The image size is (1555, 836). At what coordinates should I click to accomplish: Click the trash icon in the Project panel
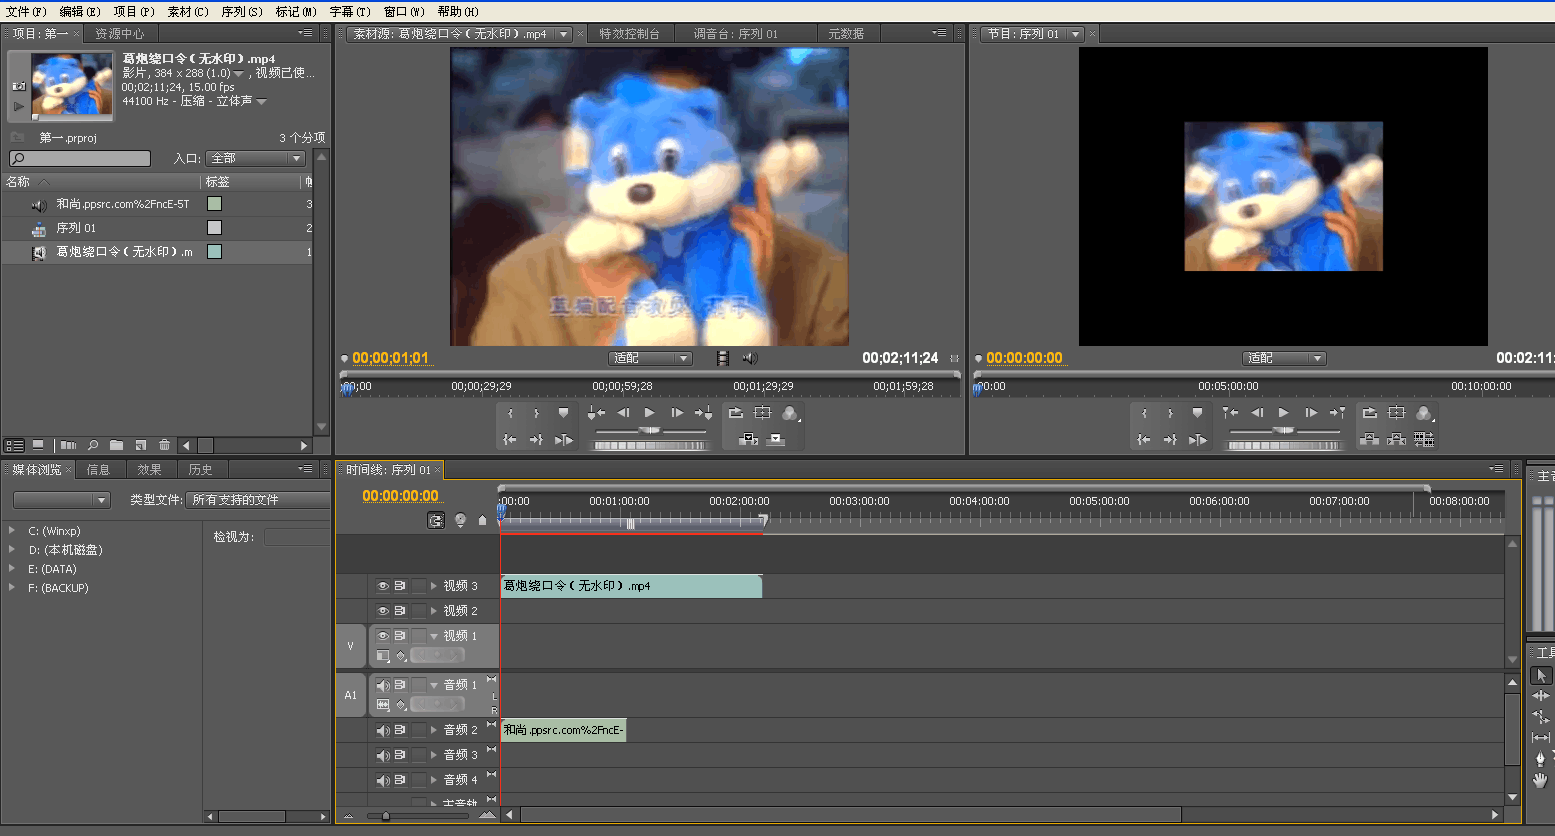click(x=164, y=445)
